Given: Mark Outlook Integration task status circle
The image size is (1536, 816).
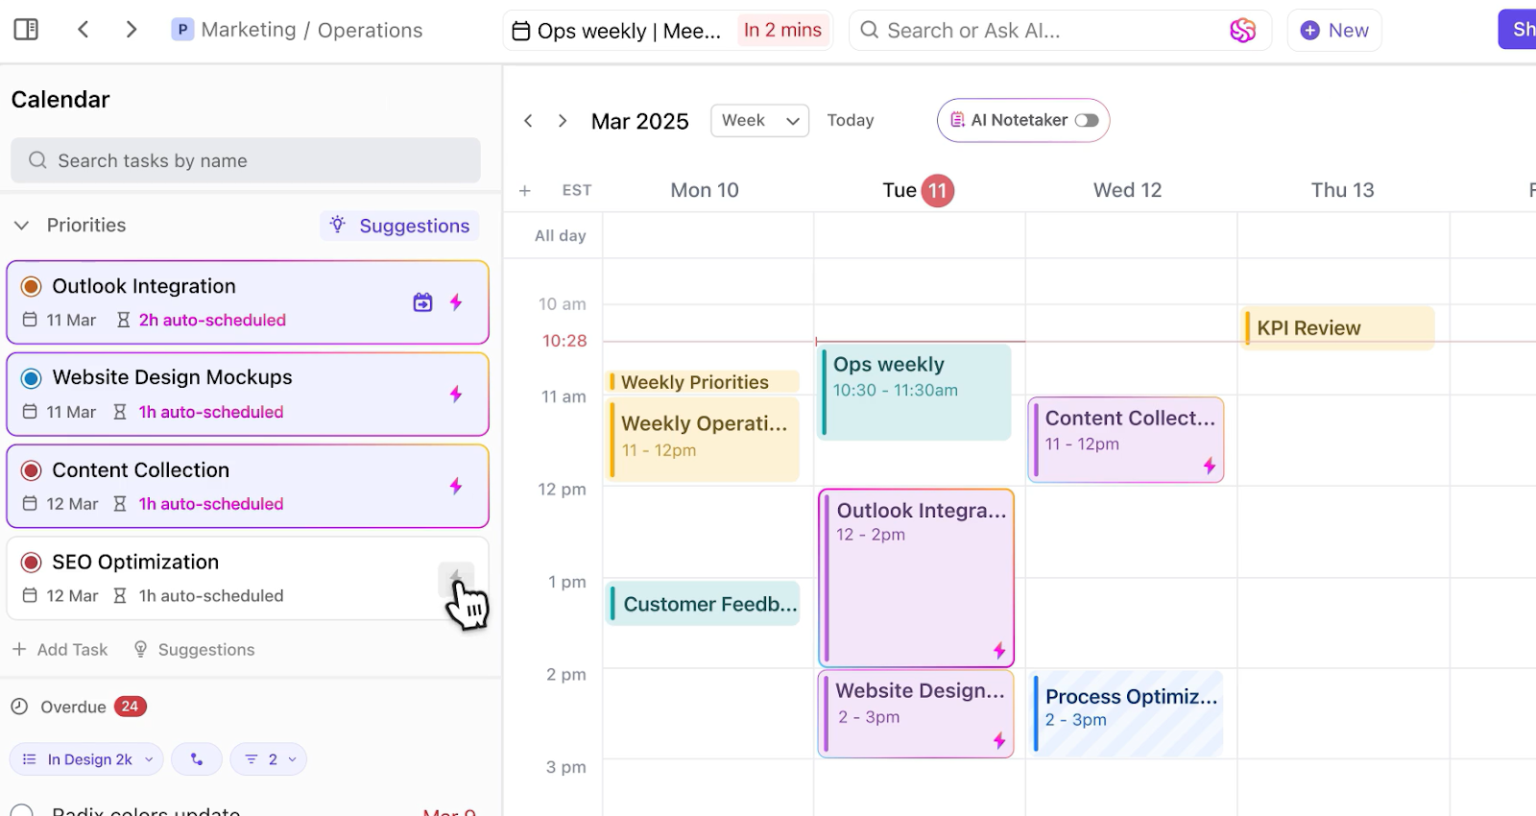Looking at the screenshot, I should click(x=31, y=287).
